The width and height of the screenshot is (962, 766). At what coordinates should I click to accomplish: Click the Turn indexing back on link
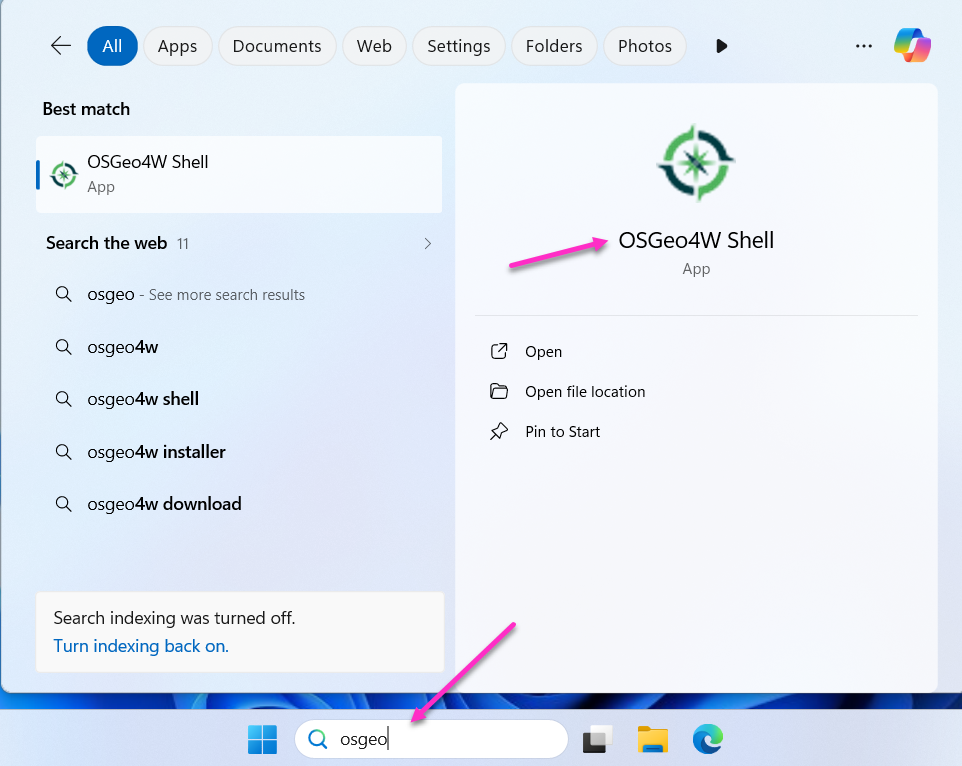[141, 646]
